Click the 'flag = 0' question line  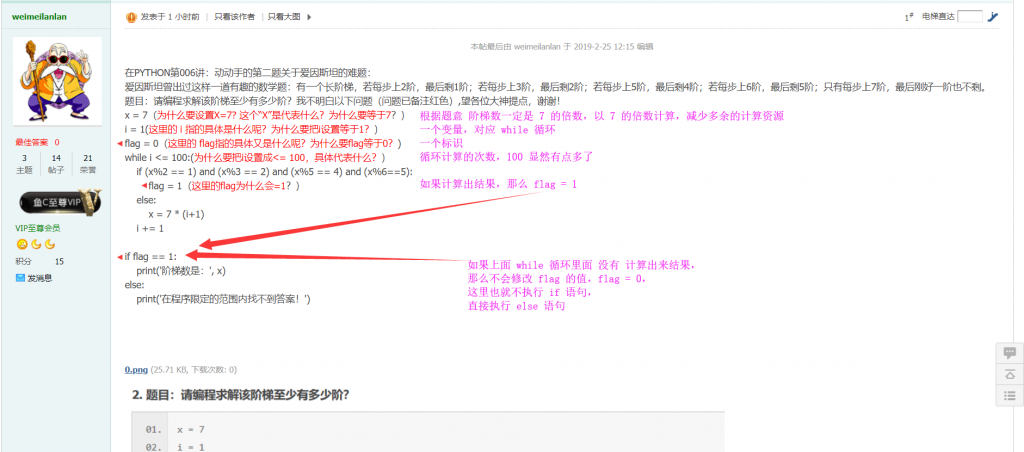click(263, 143)
